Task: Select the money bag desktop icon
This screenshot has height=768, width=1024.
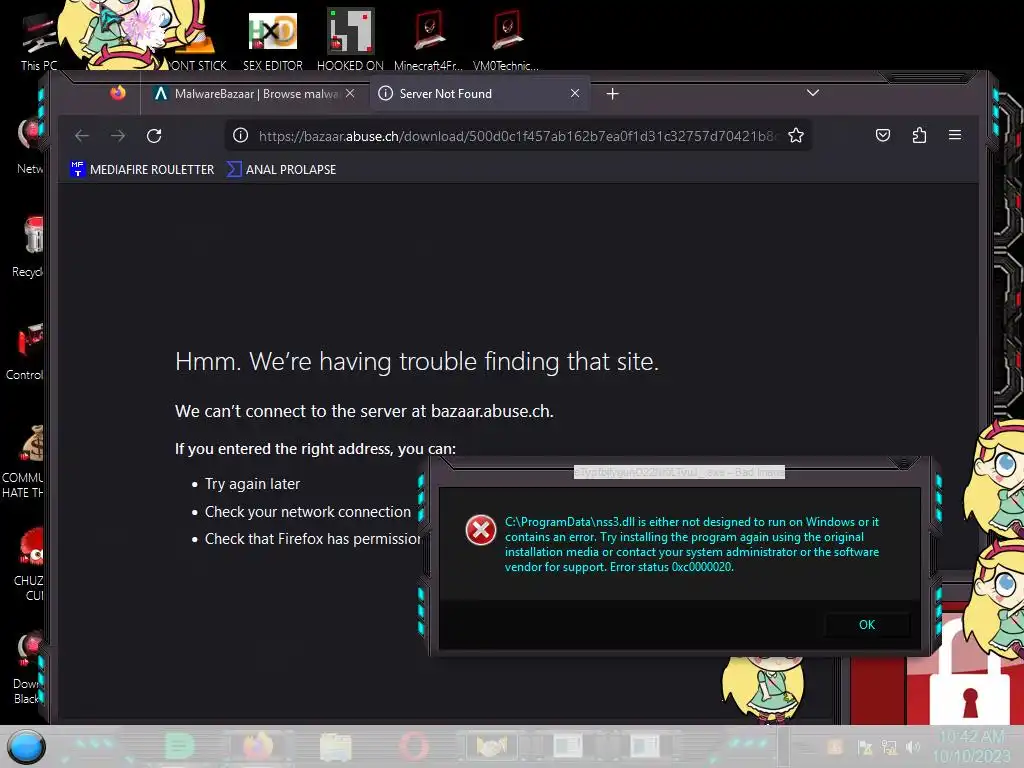Action: point(24,462)
